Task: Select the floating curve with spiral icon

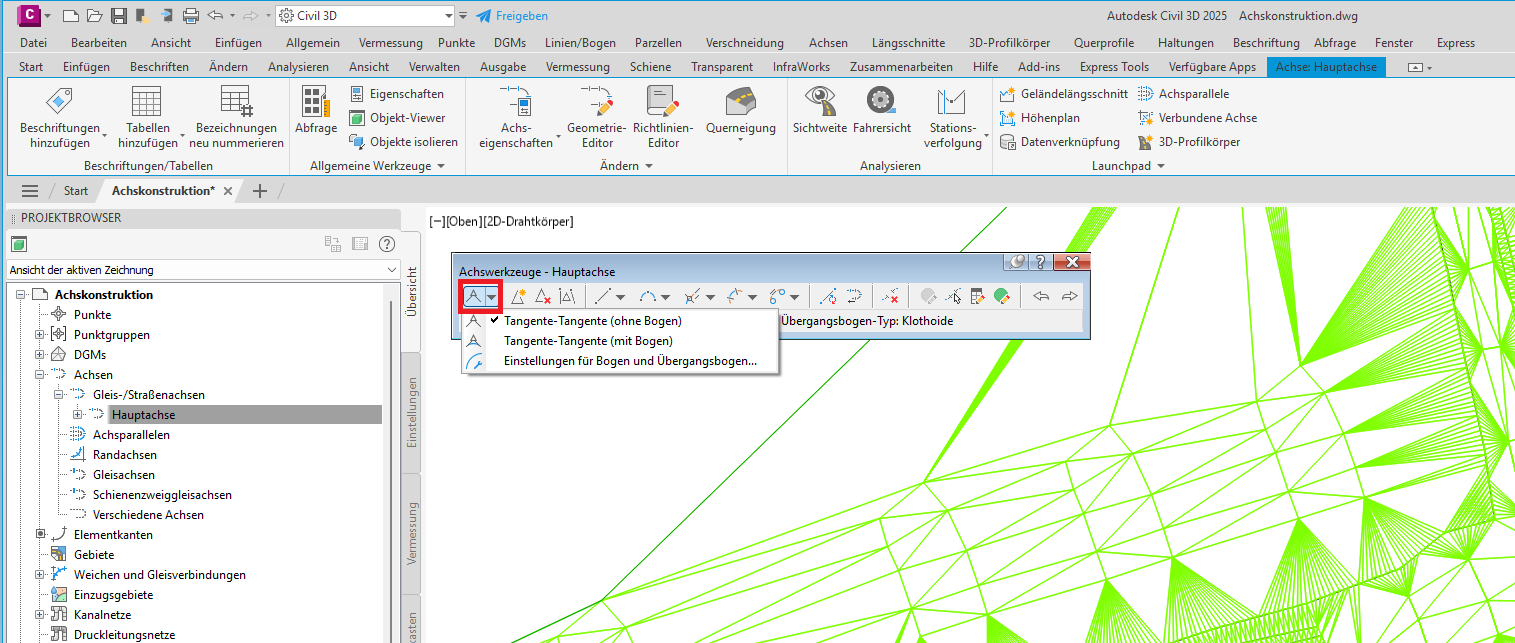Action: [x=735, y=296]
